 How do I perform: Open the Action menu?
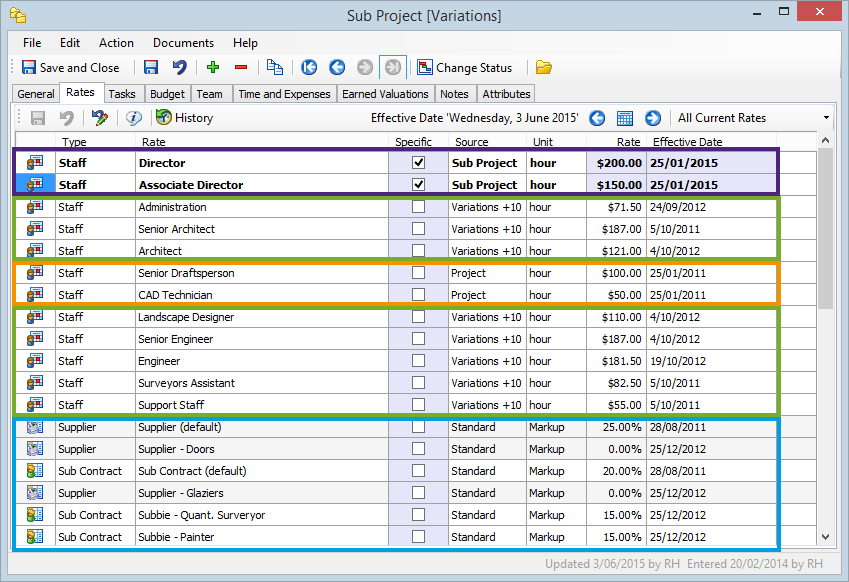[x=116, y=43]
